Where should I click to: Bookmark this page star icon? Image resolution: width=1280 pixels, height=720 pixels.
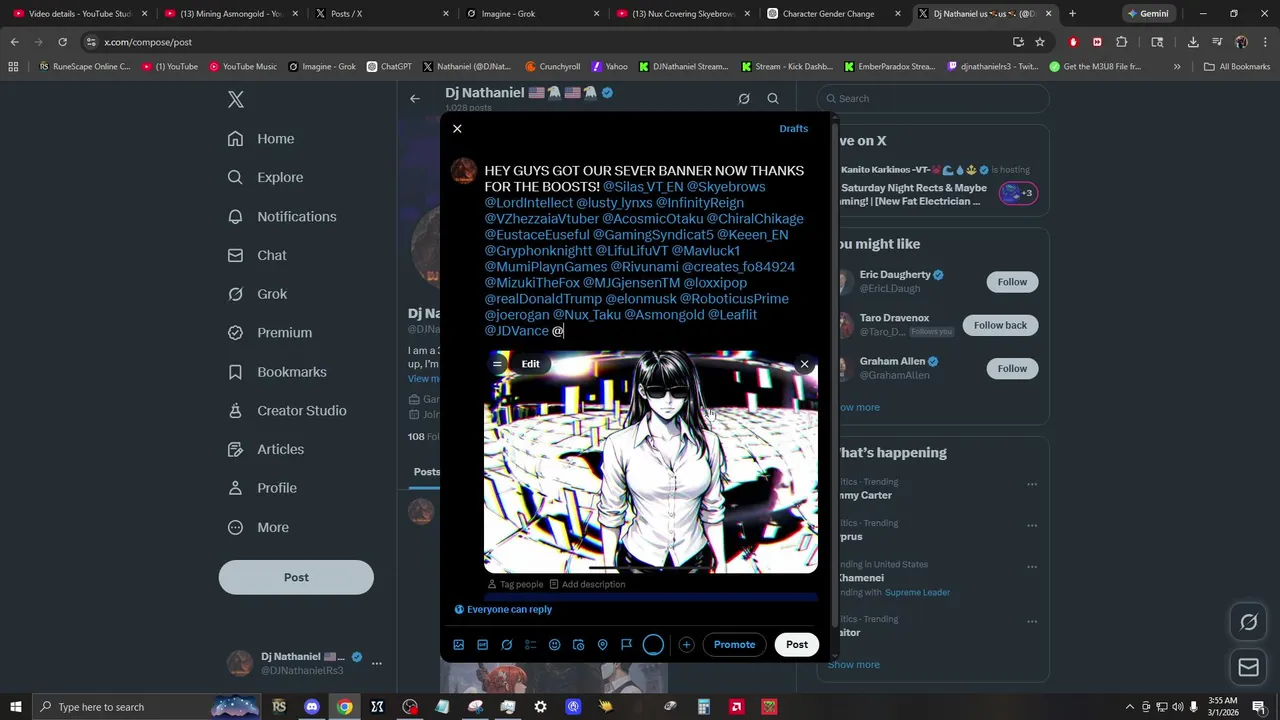tap(1040, 42)
